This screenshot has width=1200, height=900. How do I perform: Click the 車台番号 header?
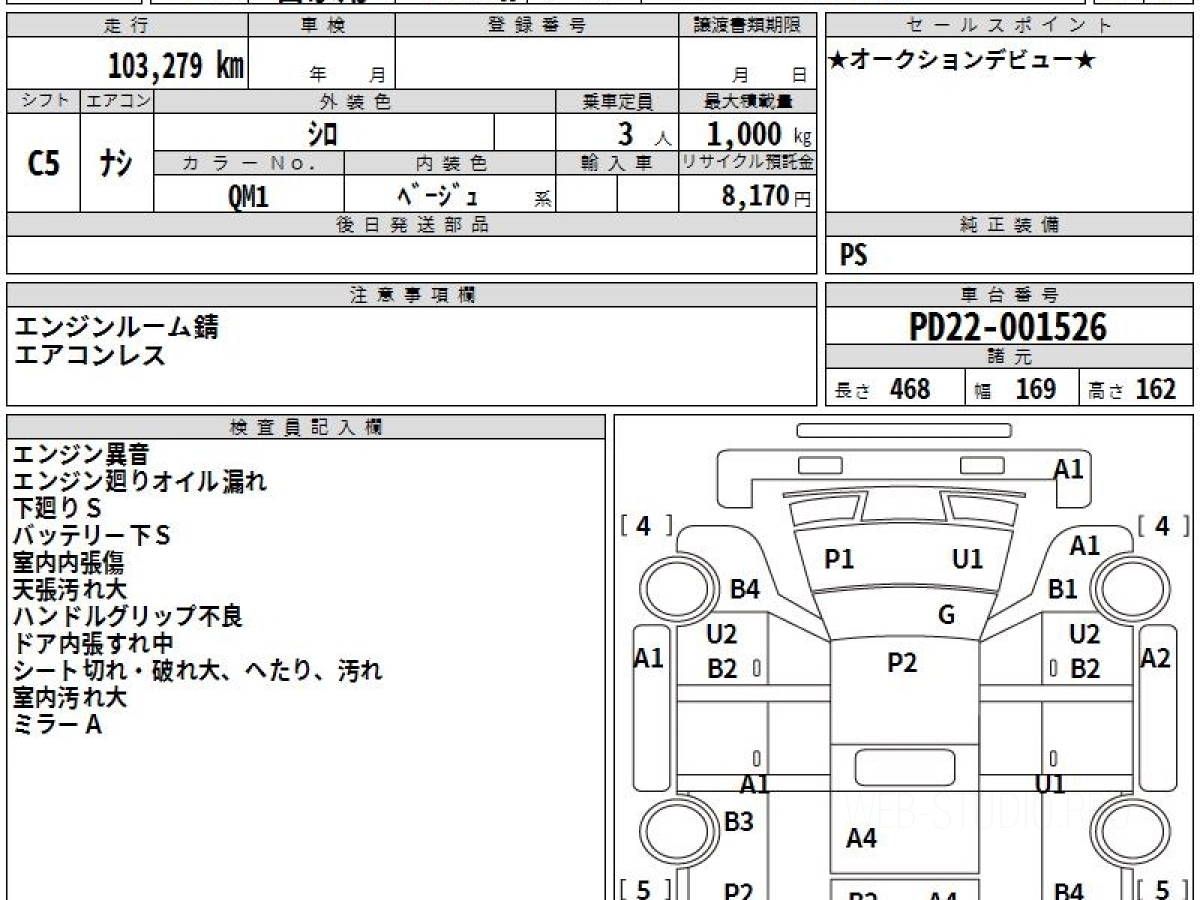tap(1010, 295)
